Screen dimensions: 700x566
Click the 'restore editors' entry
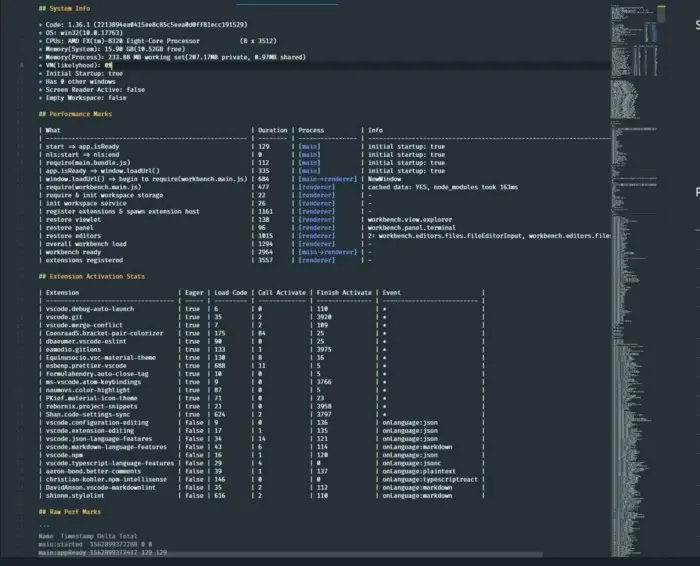click(x=73, y=236)
